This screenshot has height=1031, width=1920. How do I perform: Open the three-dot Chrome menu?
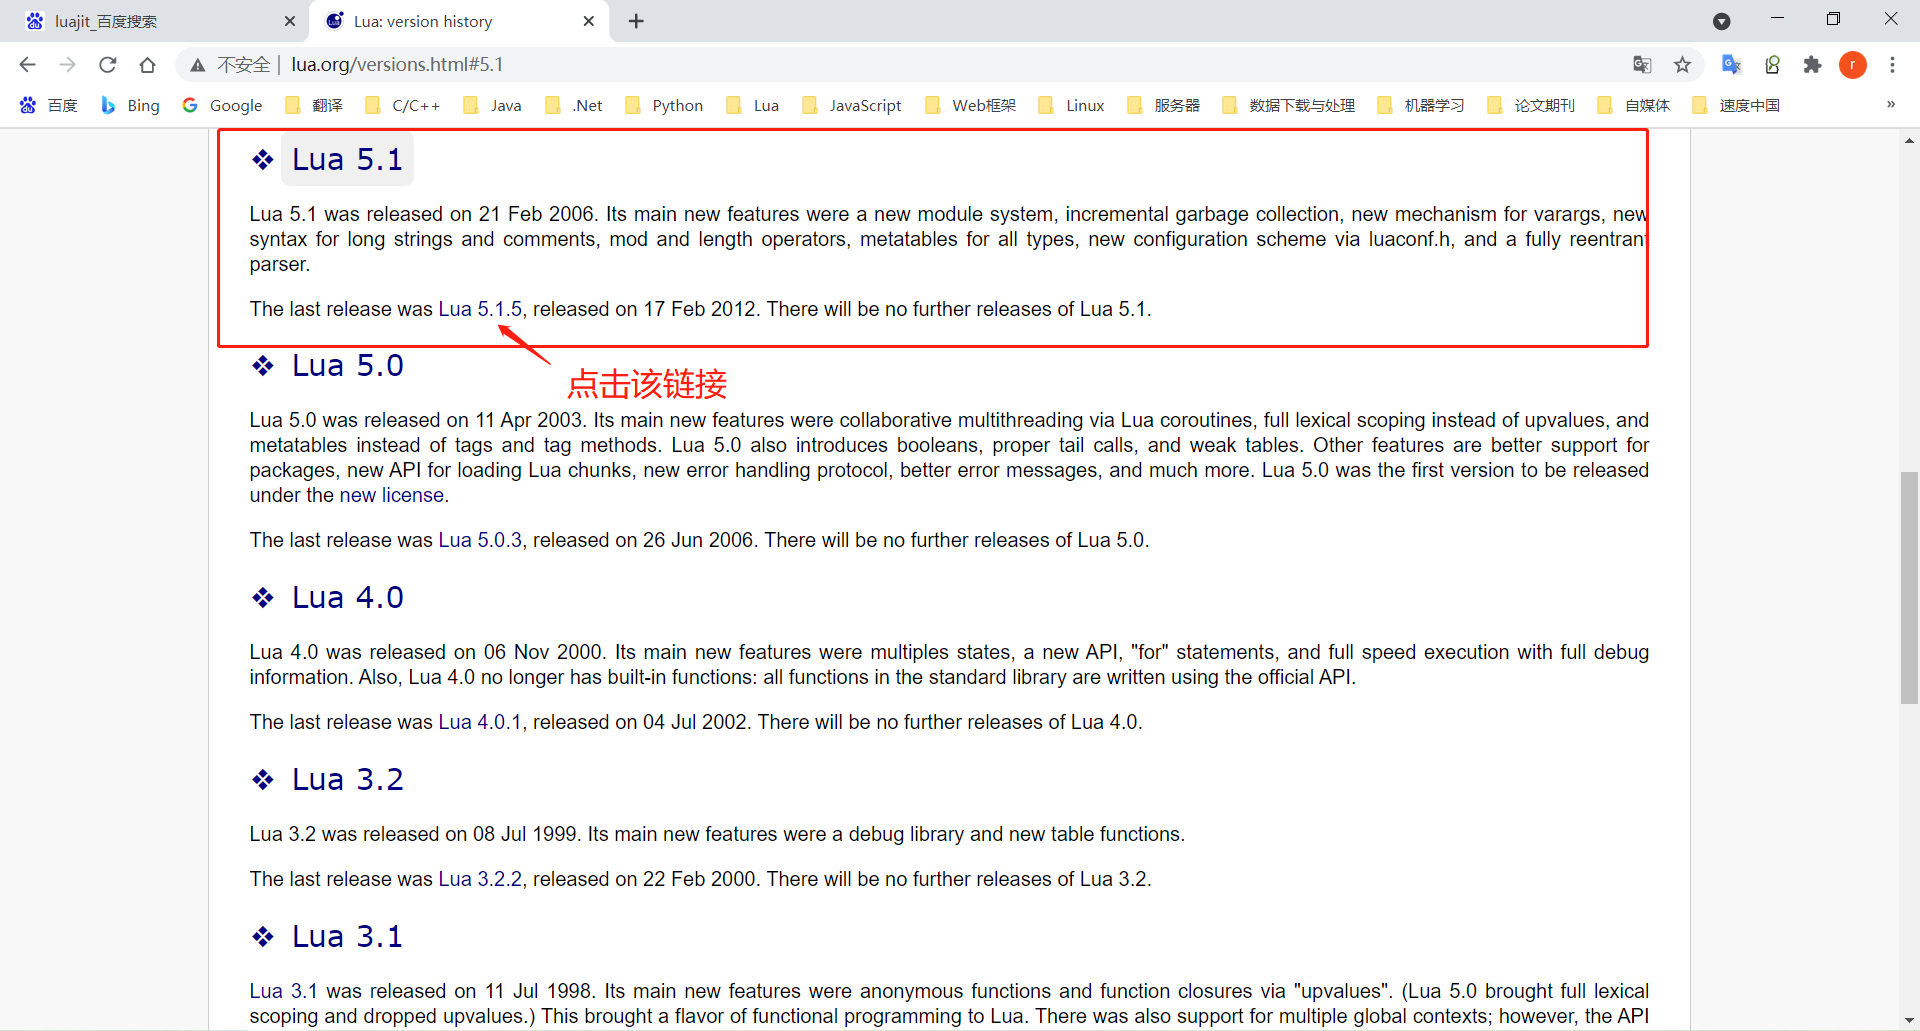1893,64
